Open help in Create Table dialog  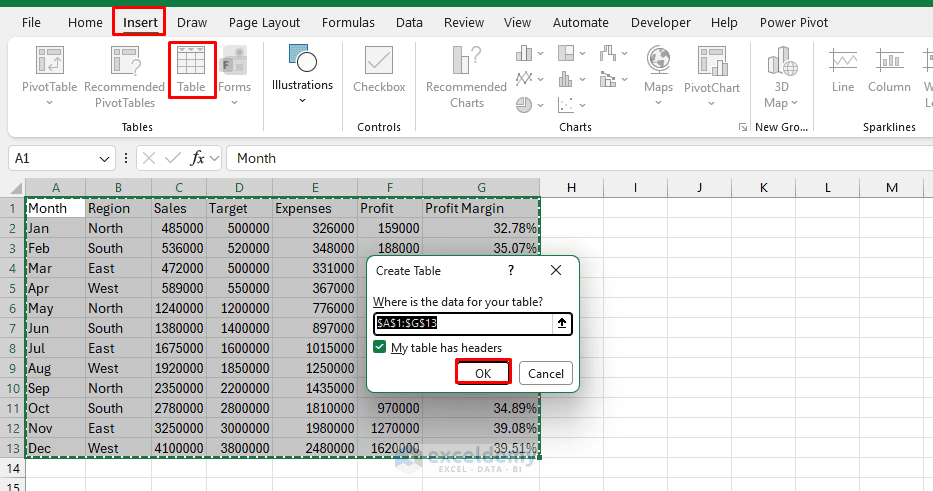pyautogui.click(x=511, y=270)
